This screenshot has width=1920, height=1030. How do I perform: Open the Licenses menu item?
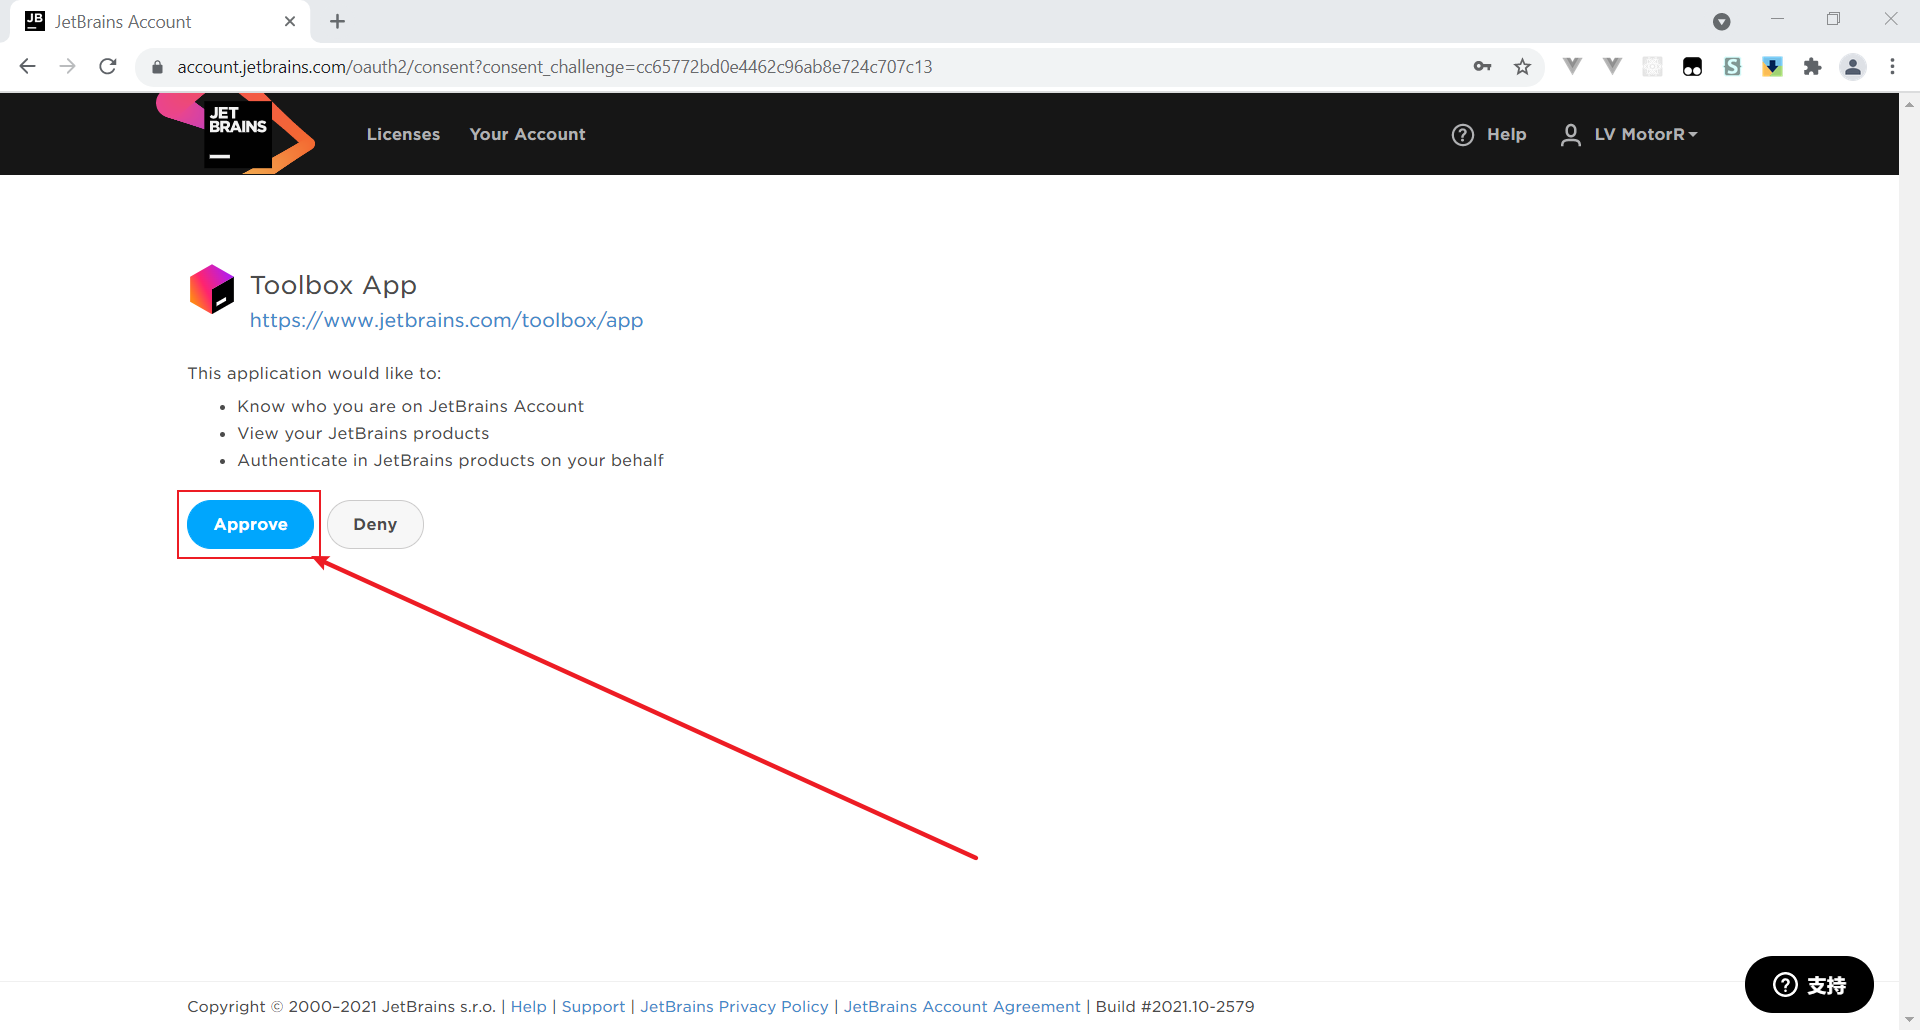coord(403,134)
